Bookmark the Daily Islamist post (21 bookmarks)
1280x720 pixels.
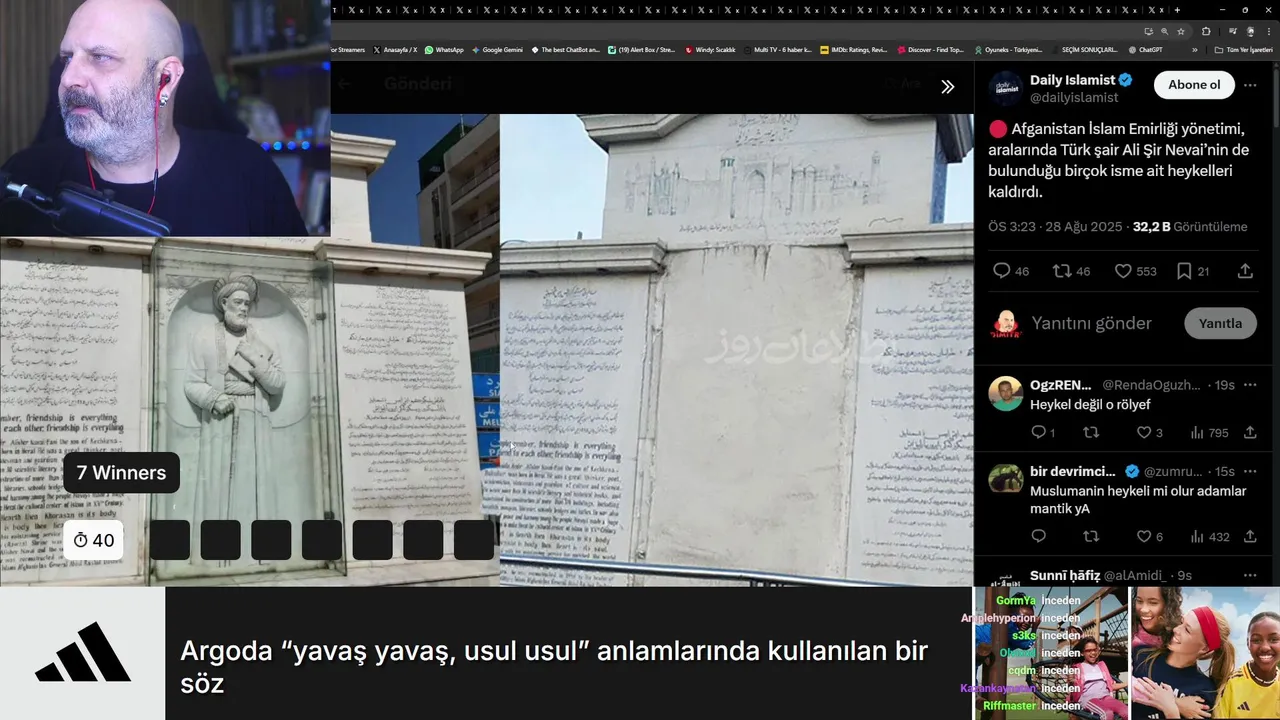[1192, 271]
